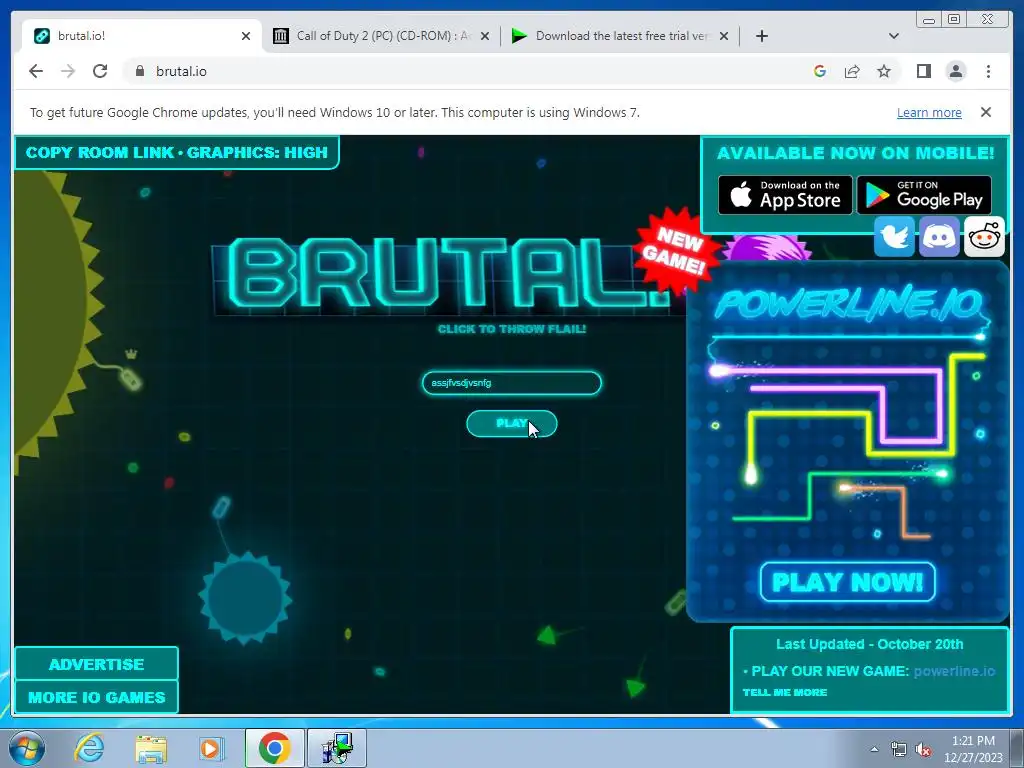Open the Chrome side panel
1024x768 pixels.
click(x=923, y=71)
